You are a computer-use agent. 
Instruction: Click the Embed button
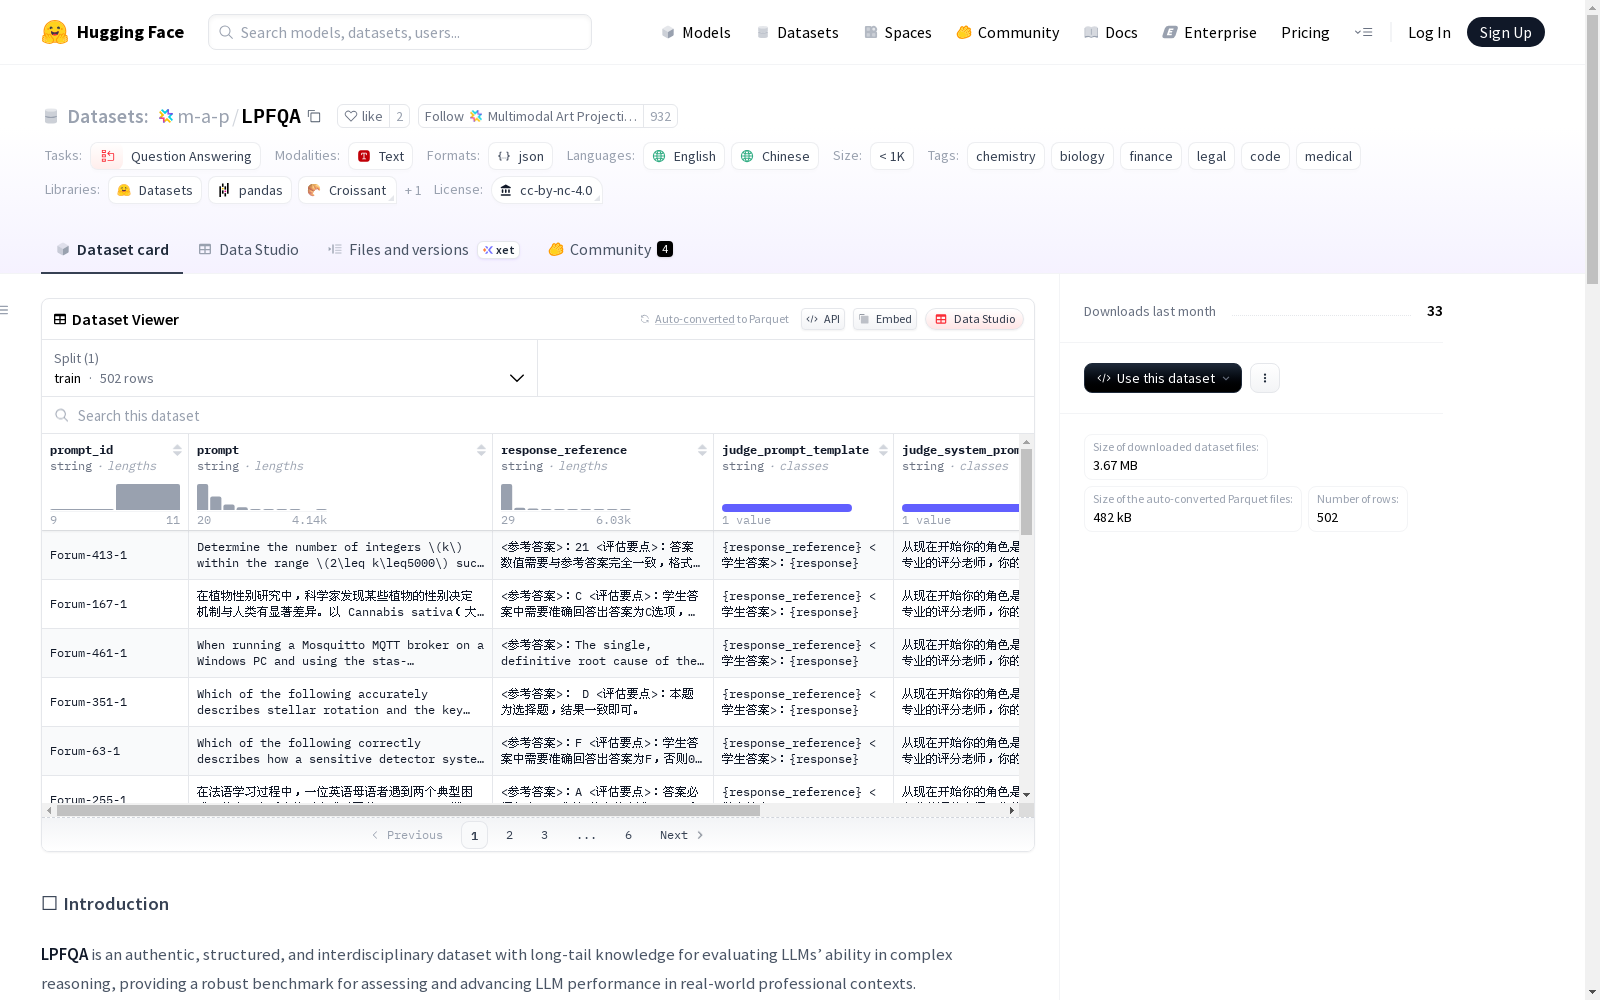[885, 319]
